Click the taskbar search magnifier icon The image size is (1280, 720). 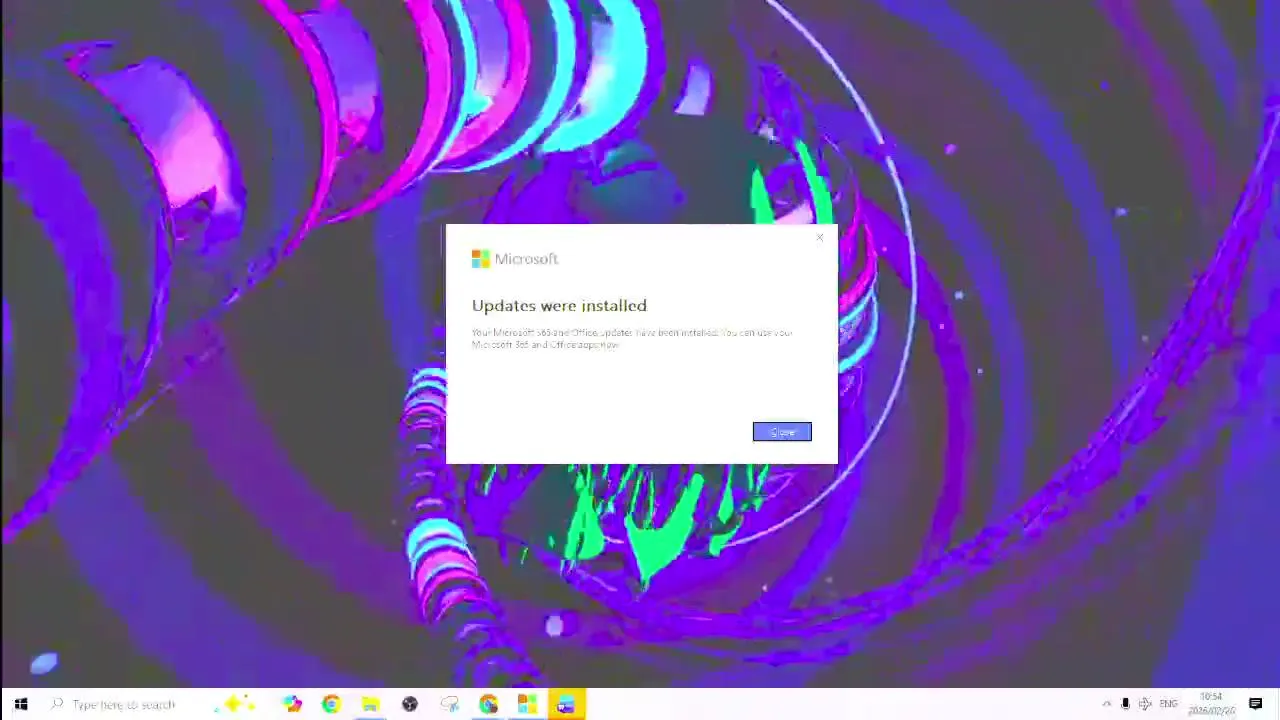point(57,704)
